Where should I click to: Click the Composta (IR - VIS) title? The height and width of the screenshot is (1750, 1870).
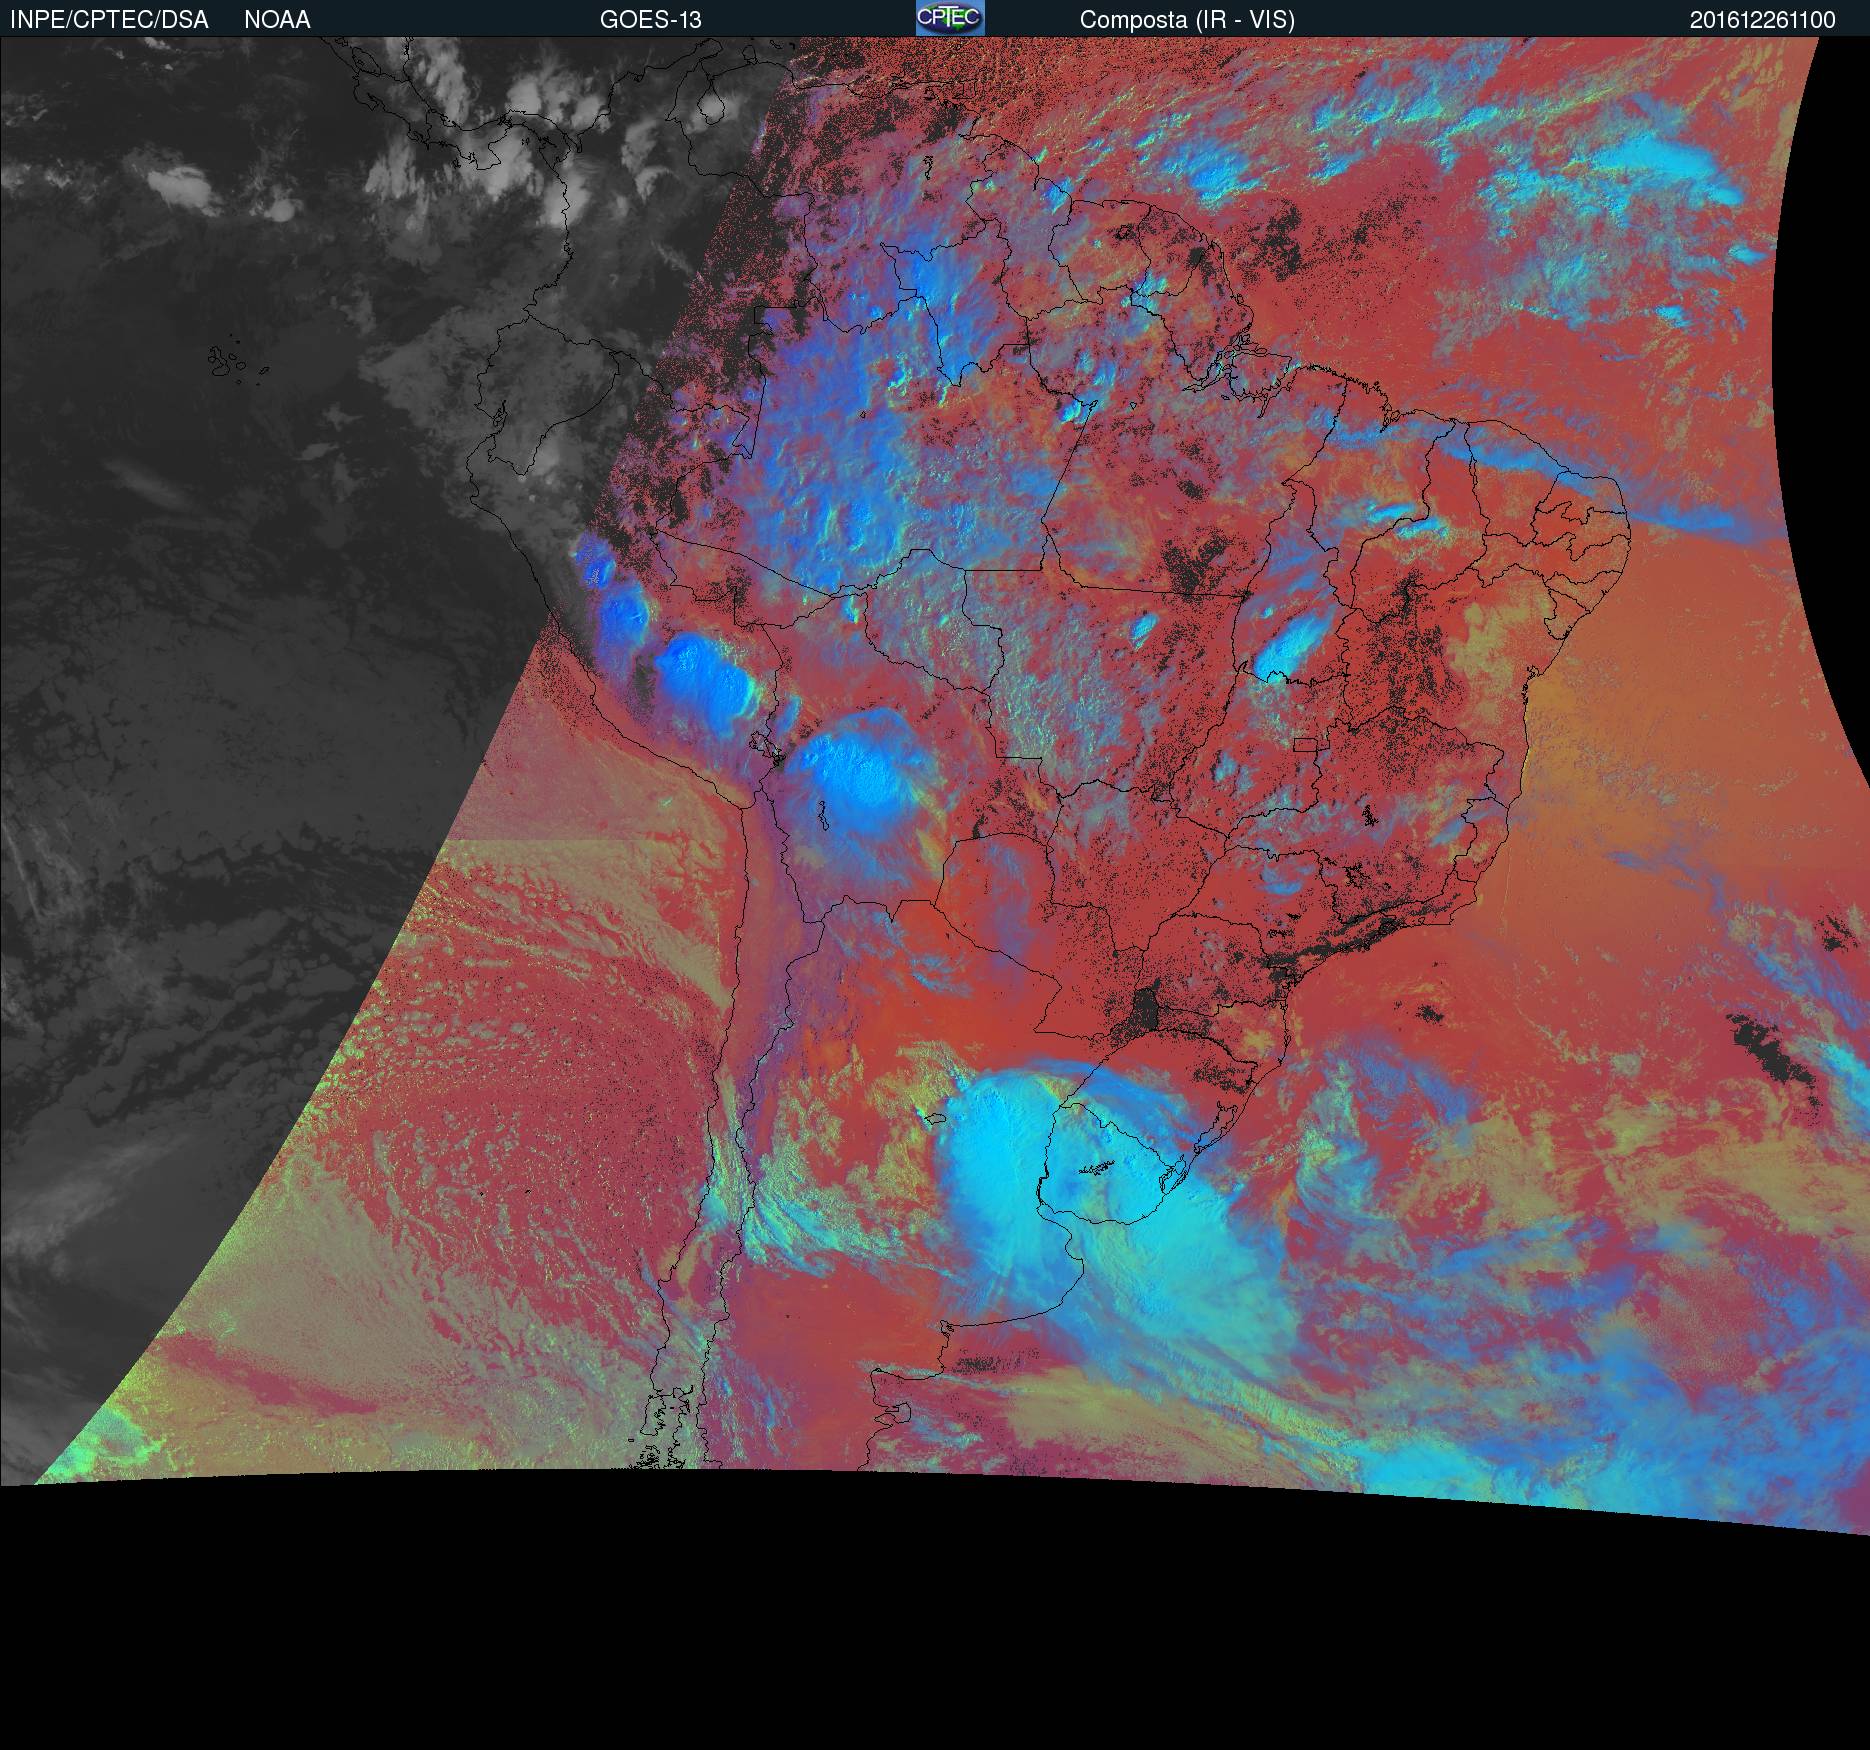[1187, 20]
